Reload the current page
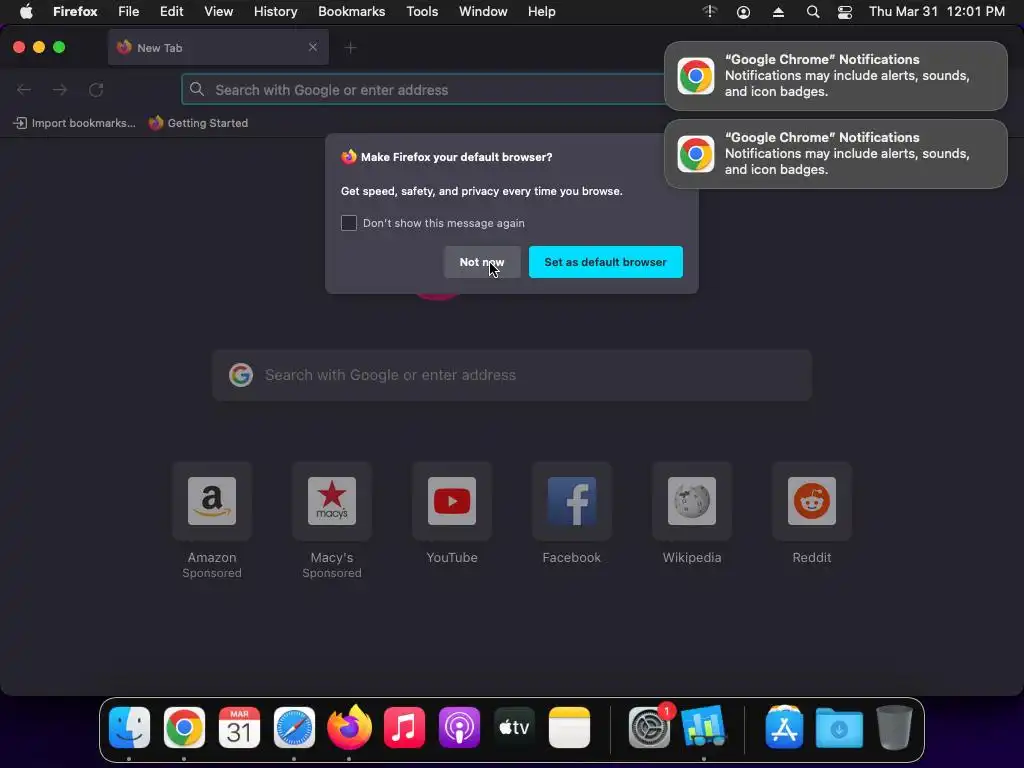This screenshot has height=768, width=1024. point(96,89)
